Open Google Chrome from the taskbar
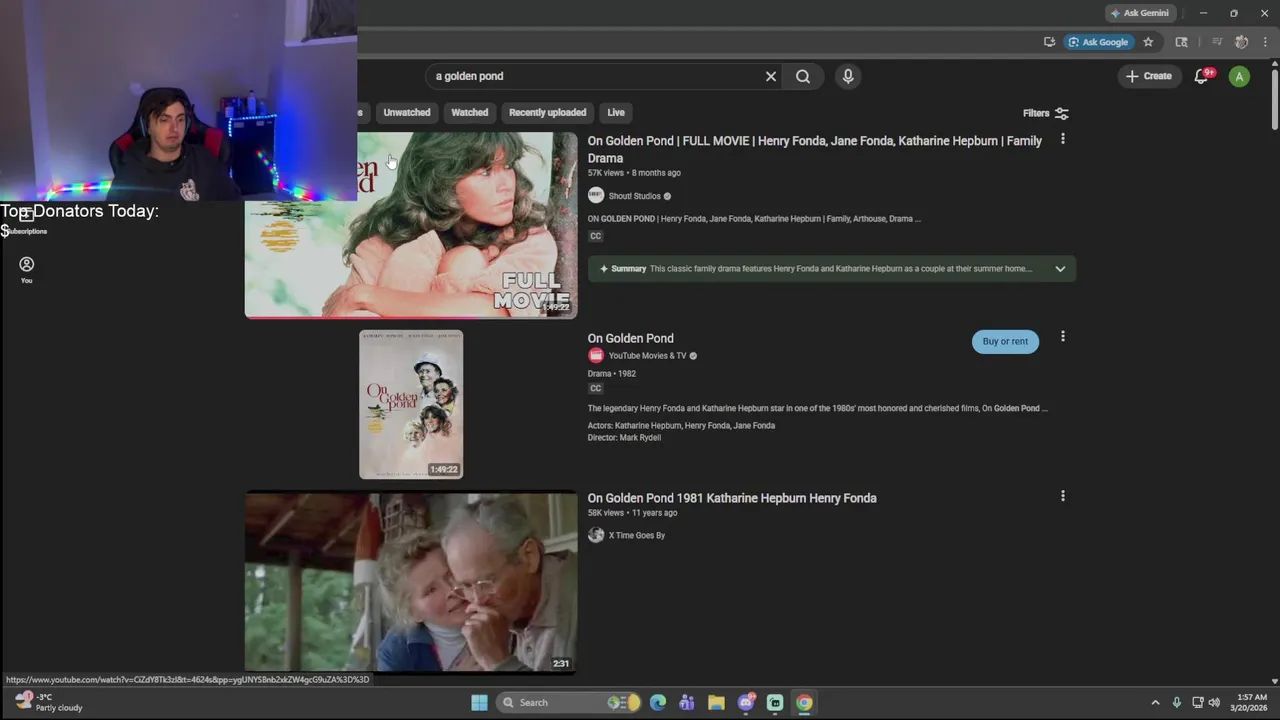 (804, 702)
